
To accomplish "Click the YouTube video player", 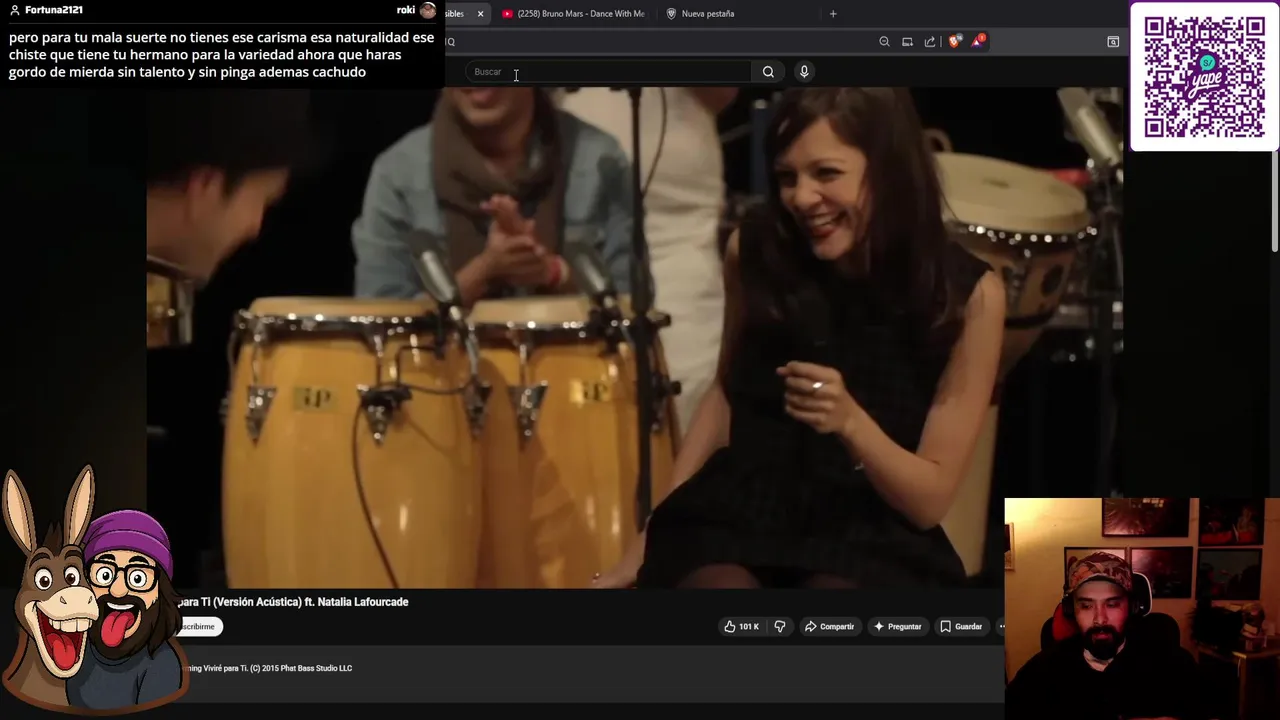I will [635, 337].
